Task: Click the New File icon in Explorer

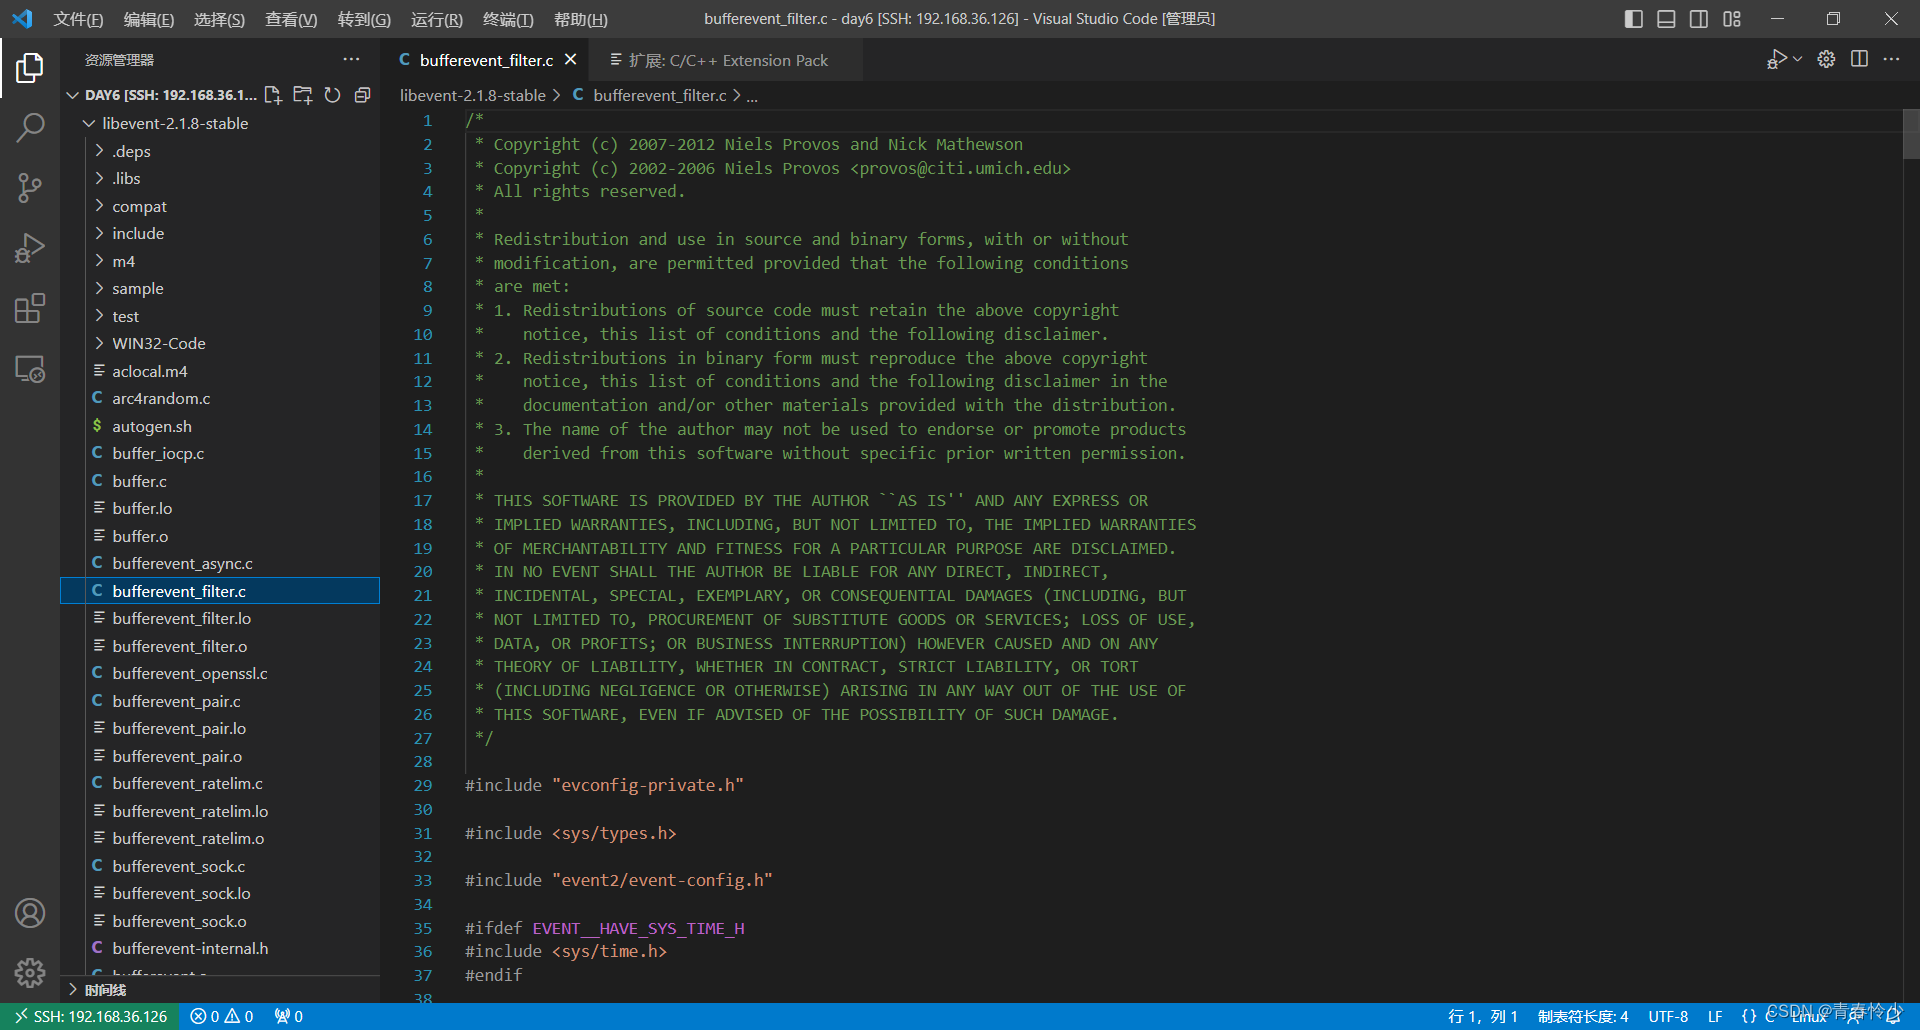Action: (273, 95)
